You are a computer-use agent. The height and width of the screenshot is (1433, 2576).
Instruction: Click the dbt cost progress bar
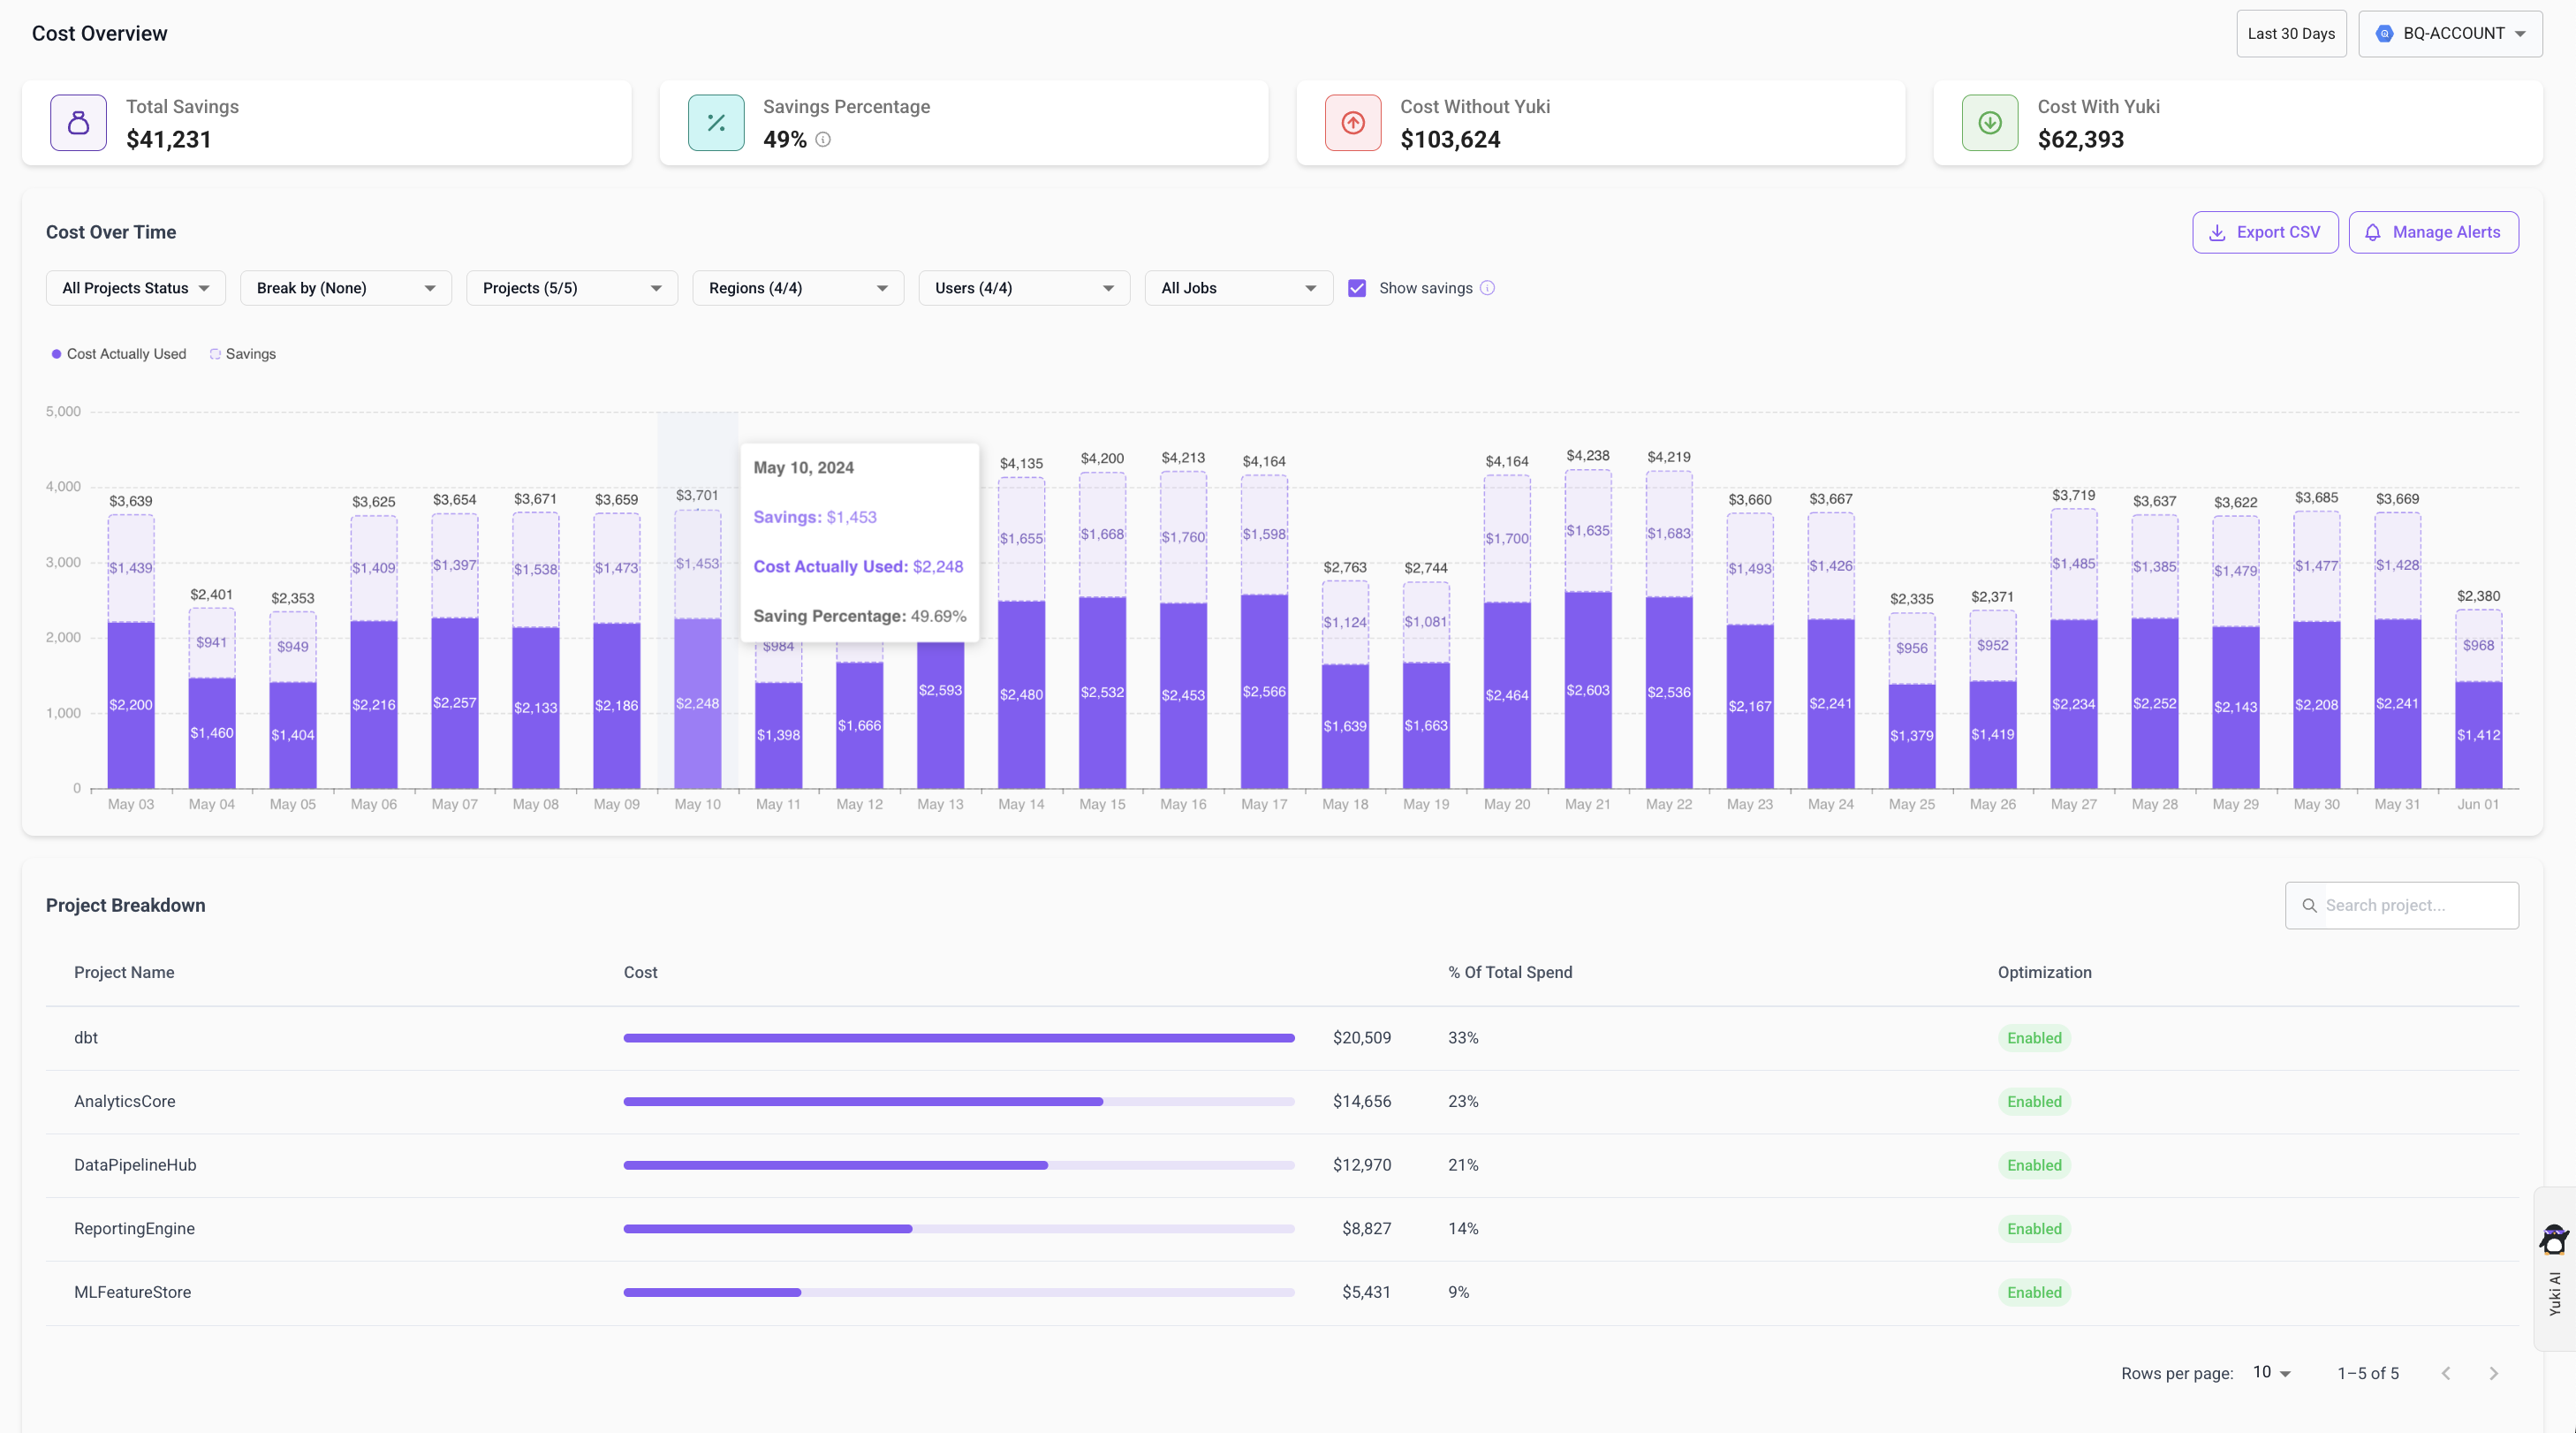coord(959,1038)
